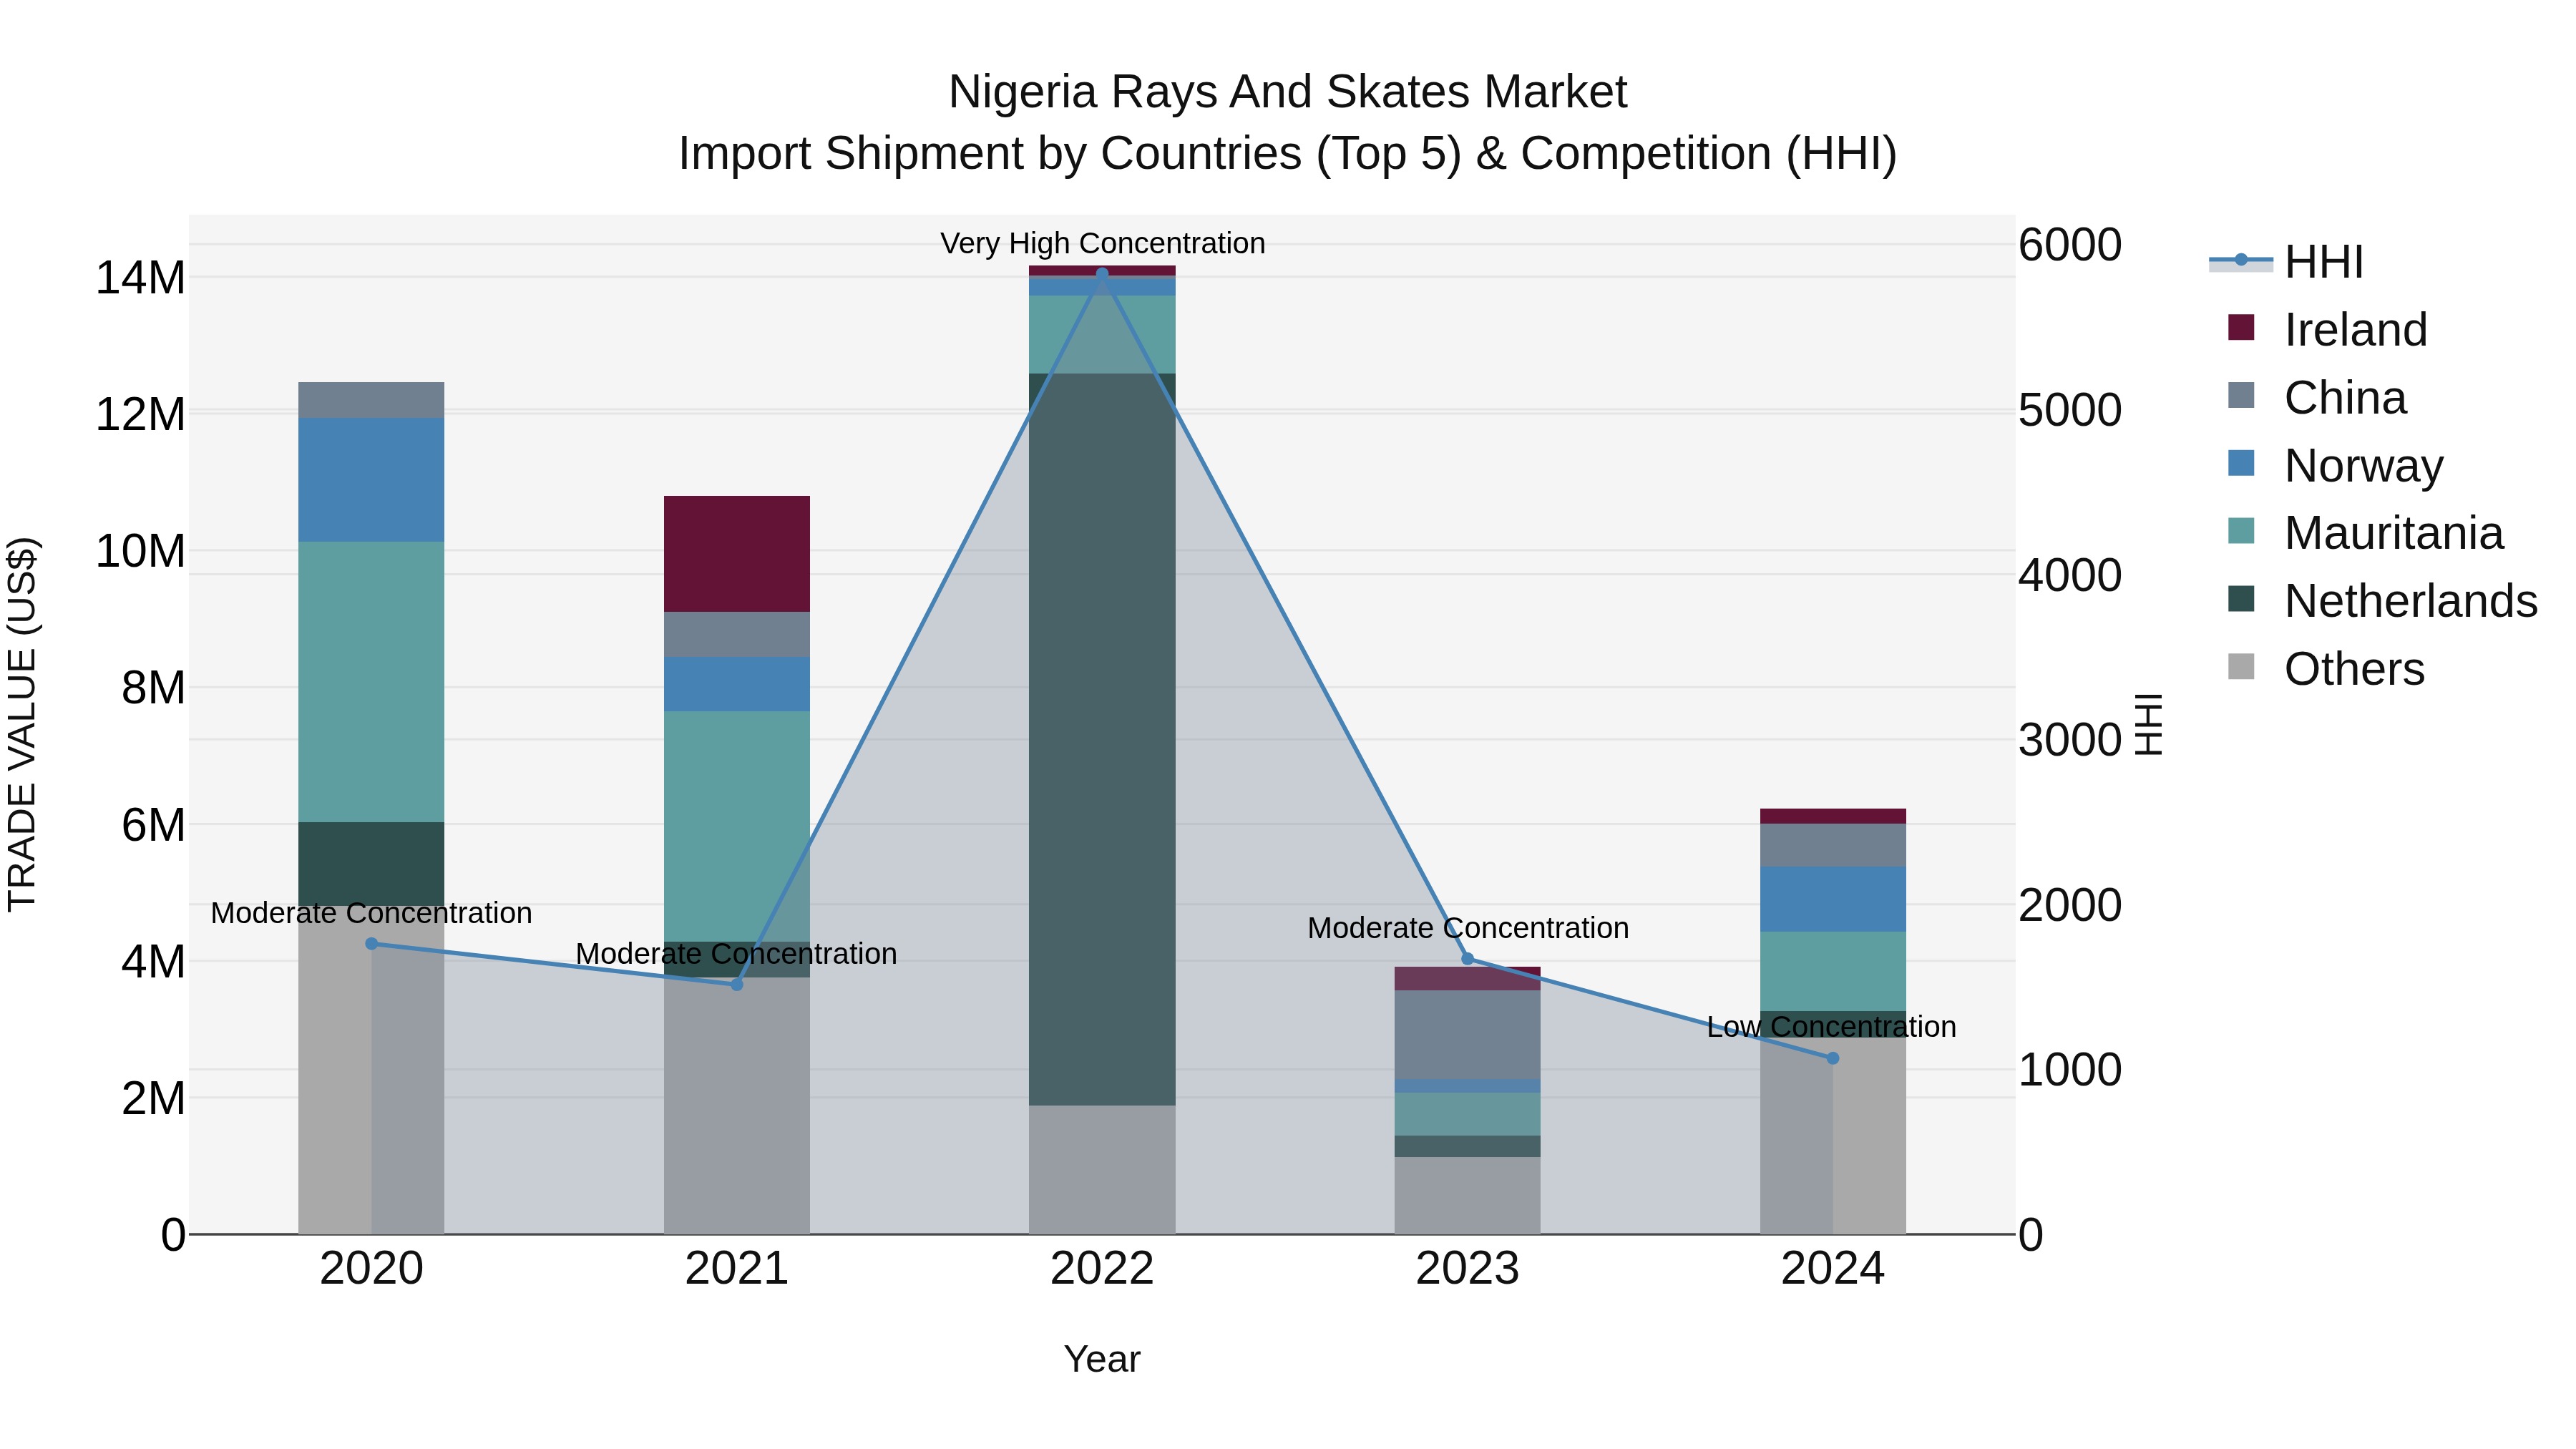Click the 'Nigeria Rays And Skates Market' title
This screenshot has width=2576, height=1449.
click(x=1288, y=92)
